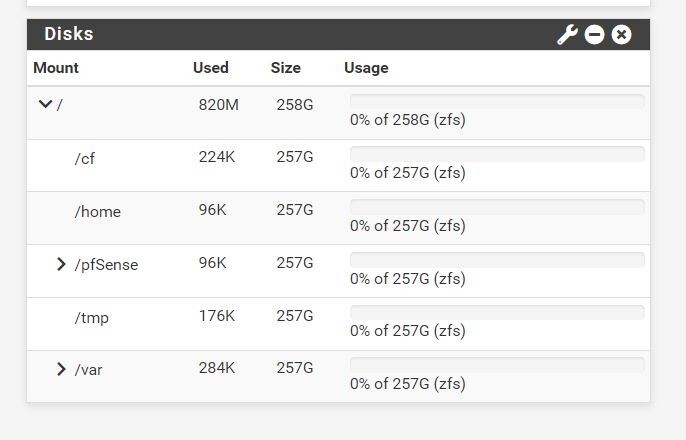Minimize the Disks widget panel
Viewport: 686px width, 440px height.
595,35
